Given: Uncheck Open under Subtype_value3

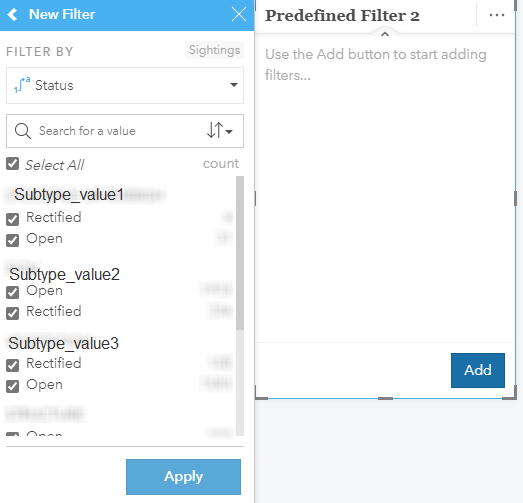Looking at the screenshot, I should coord(13,386).
